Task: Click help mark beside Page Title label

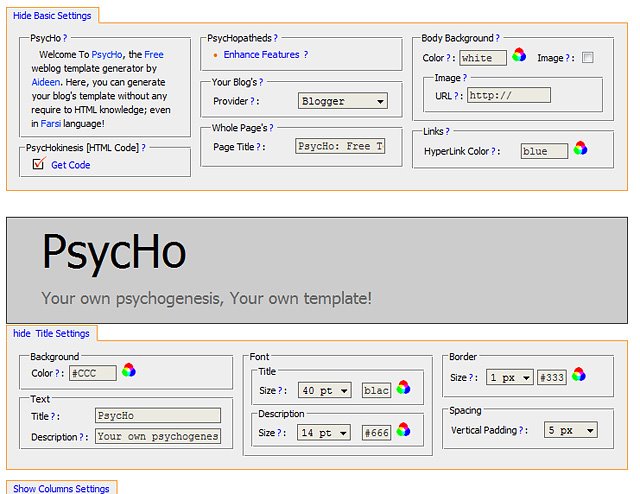Action: (258, 147)
